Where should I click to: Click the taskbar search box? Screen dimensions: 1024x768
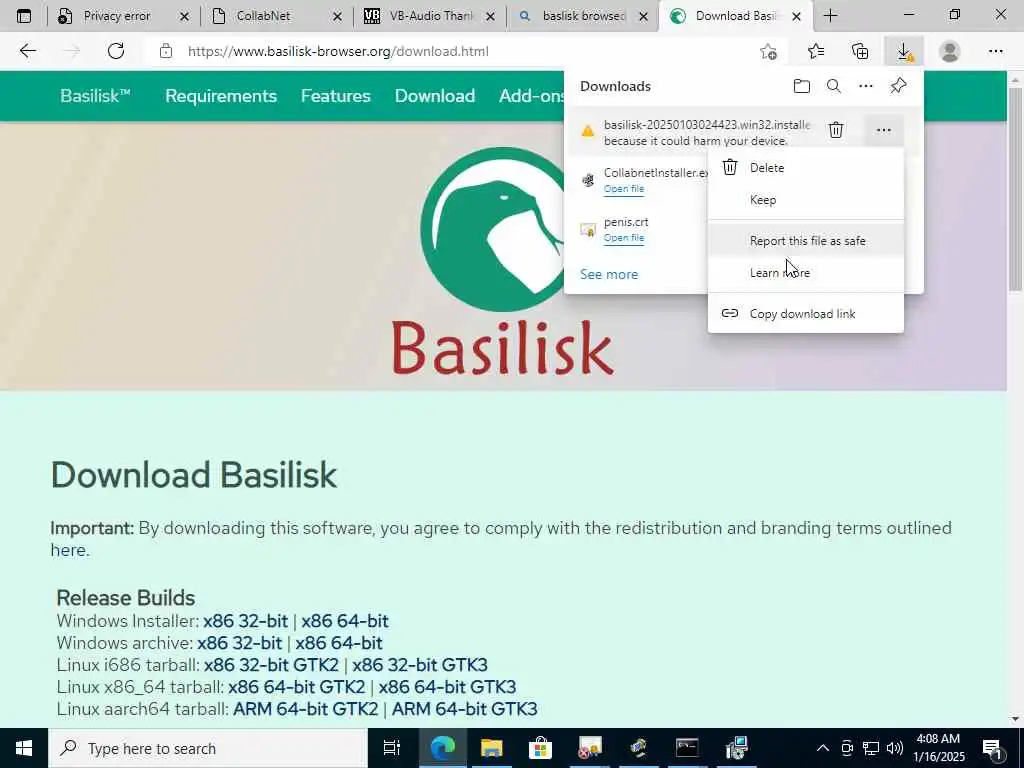click(208, 748)
